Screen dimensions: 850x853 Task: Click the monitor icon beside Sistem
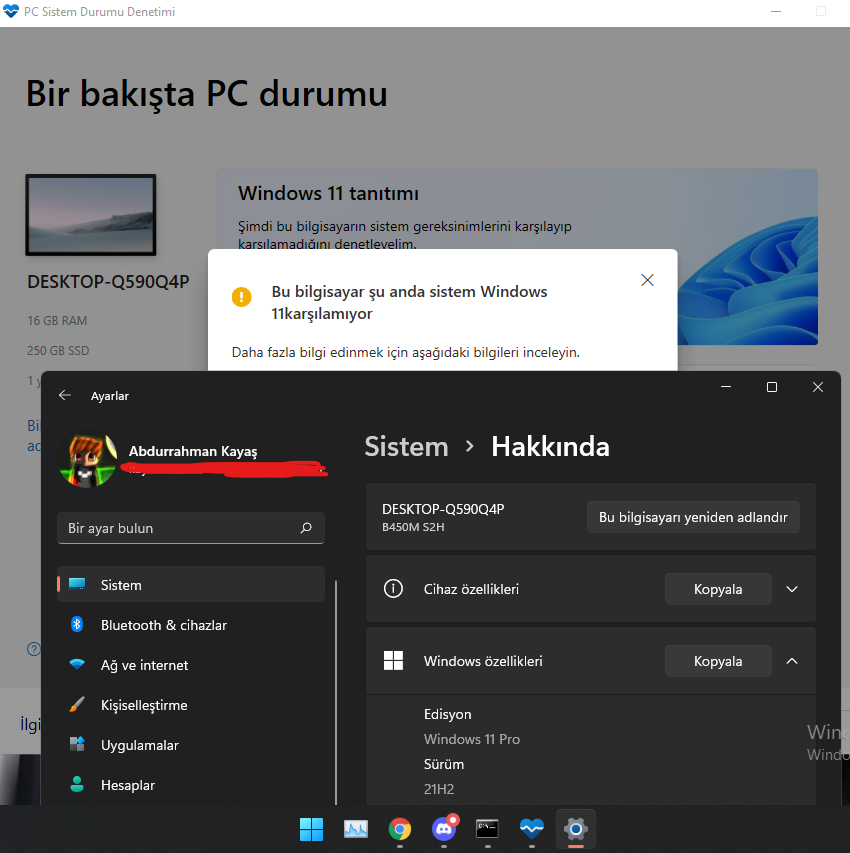(x=77, y=584)
